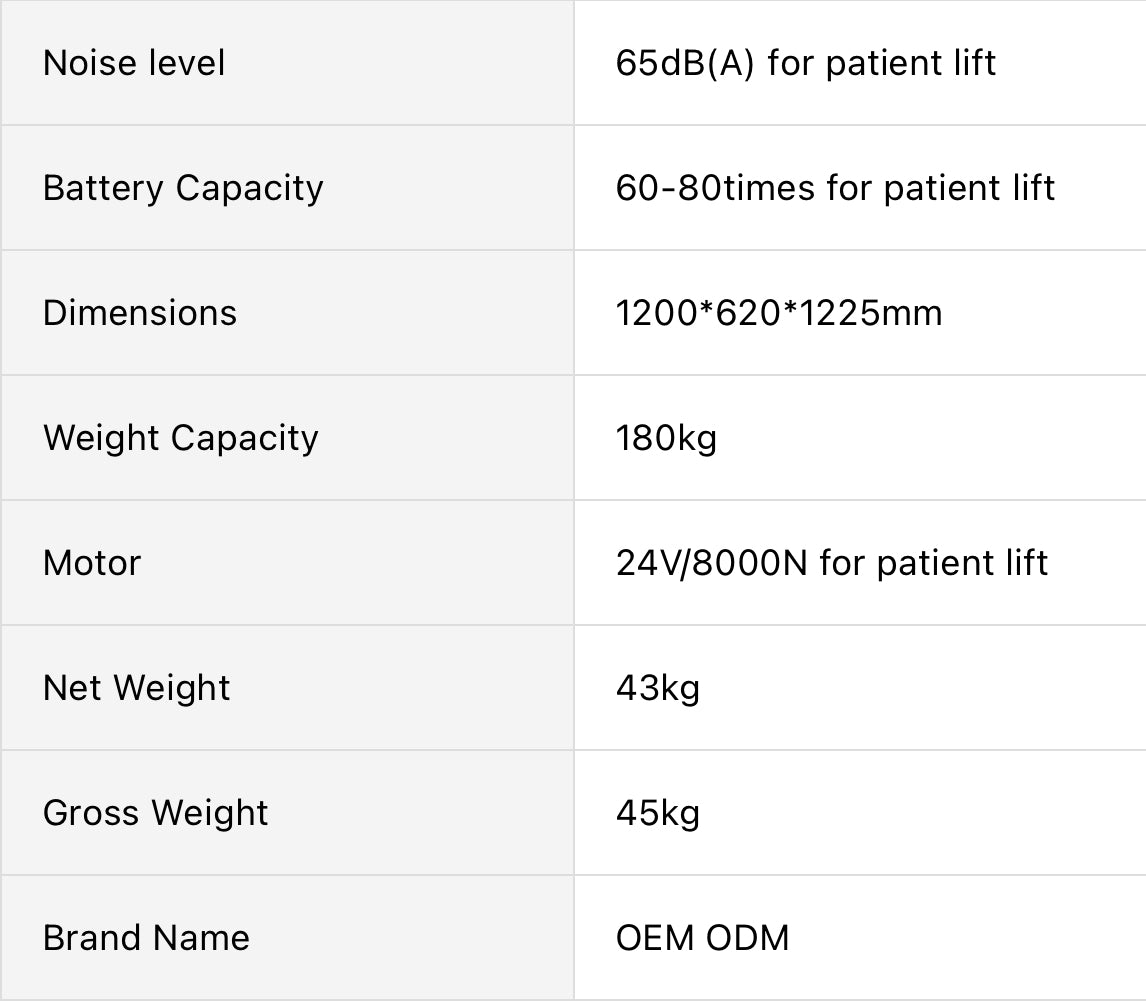Click the Gross Weight row label
The image size is (1146, 1008).
(156, 813)
